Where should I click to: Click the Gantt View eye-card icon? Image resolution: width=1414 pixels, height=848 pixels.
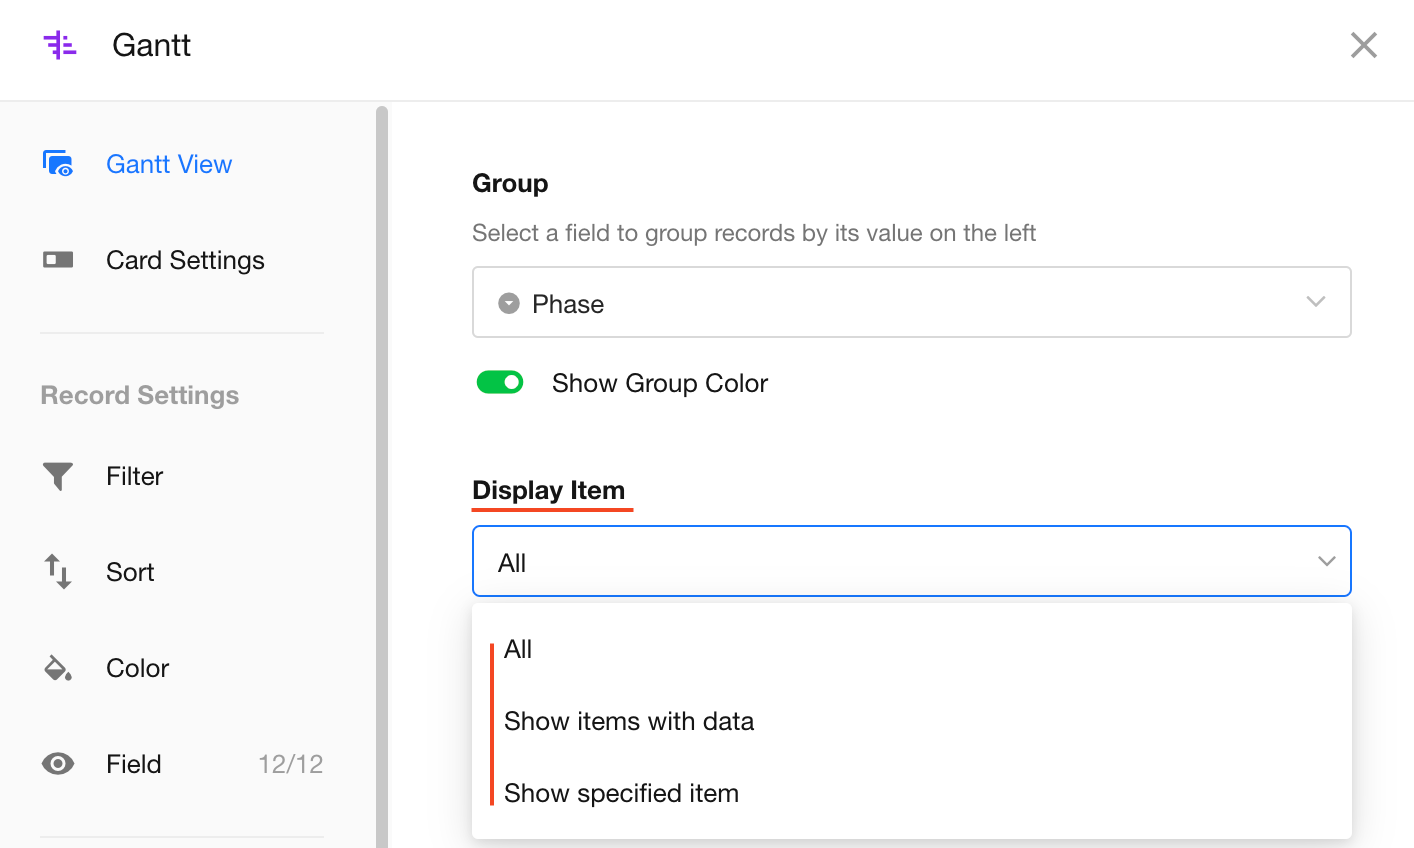point(58,164)
